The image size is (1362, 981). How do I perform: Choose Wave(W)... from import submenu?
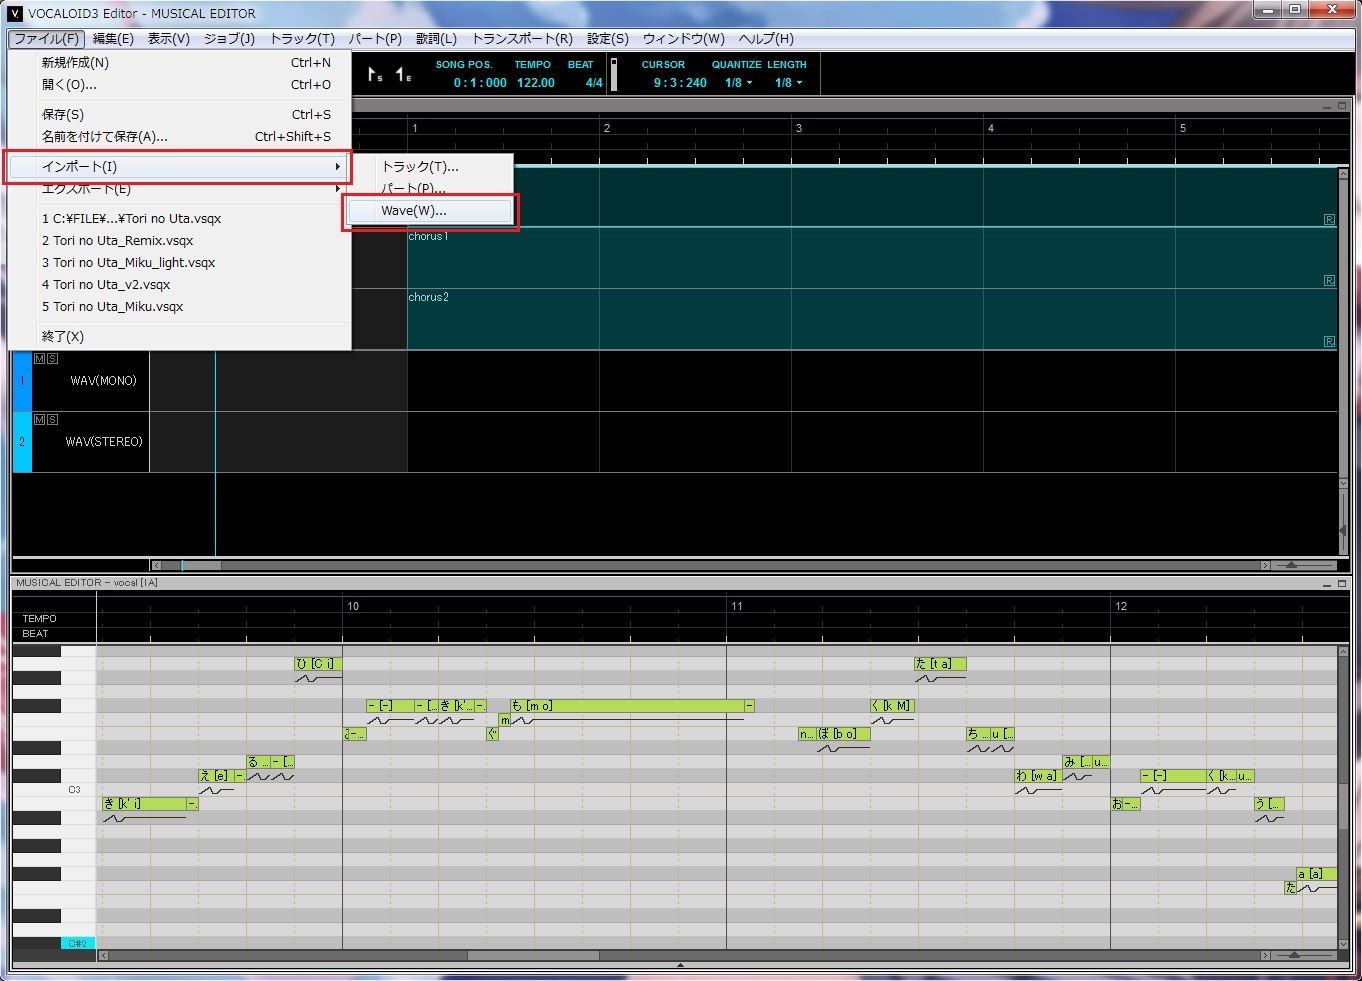click(430, 211)
